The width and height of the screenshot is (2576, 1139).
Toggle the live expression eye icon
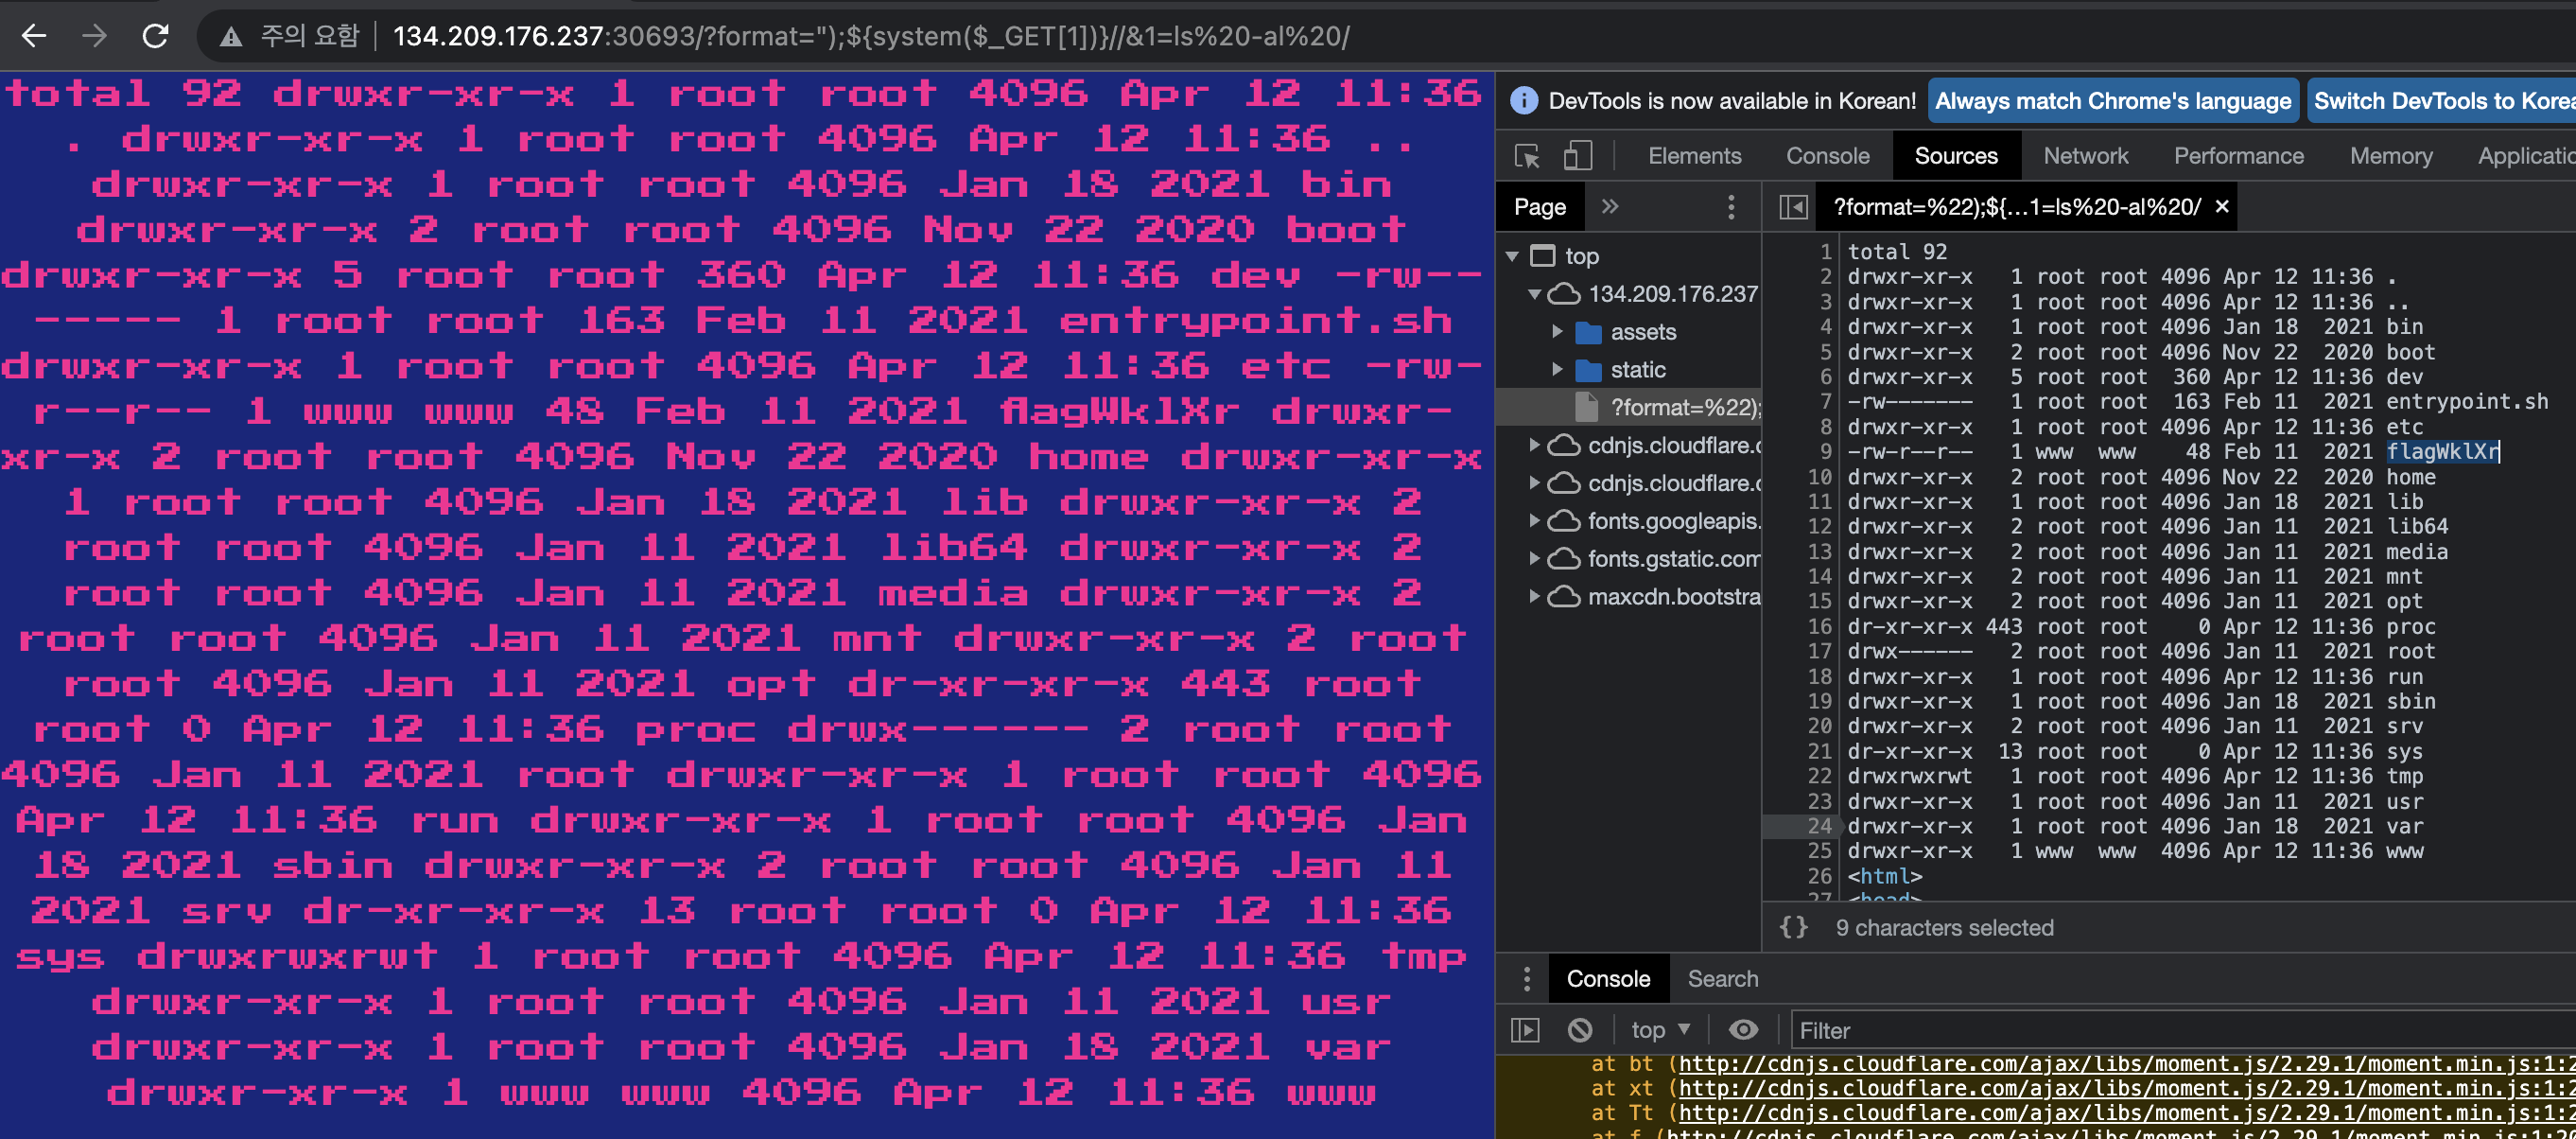click(x=1743, y=1030)
